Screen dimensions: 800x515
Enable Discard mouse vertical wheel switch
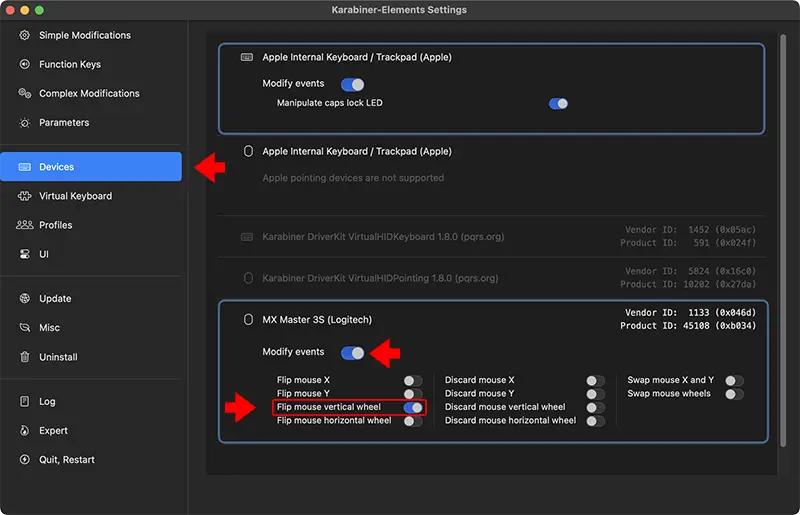[595, 407]
